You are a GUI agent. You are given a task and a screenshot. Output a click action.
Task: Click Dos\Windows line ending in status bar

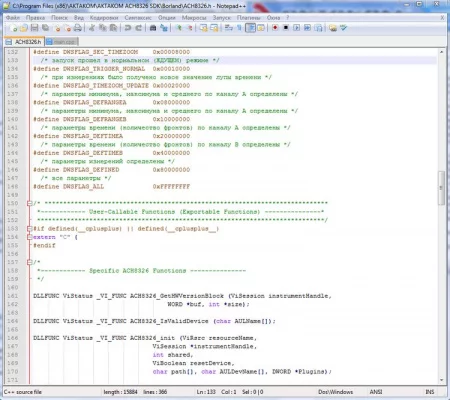coord(335,392)
